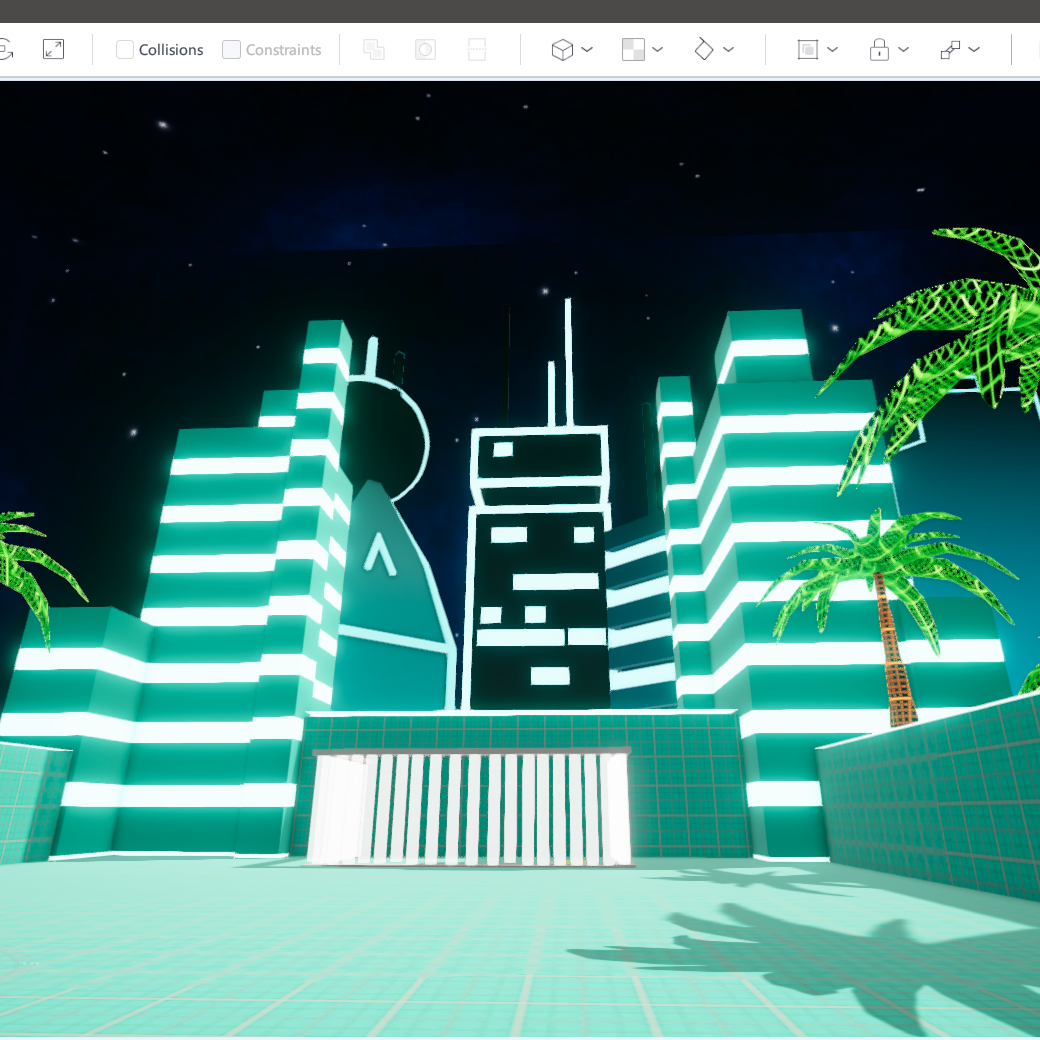The width and height of the screenshot is (1040, 1040).
Task: Click the Lock padlock icon
Action: (x=879, y=49)
